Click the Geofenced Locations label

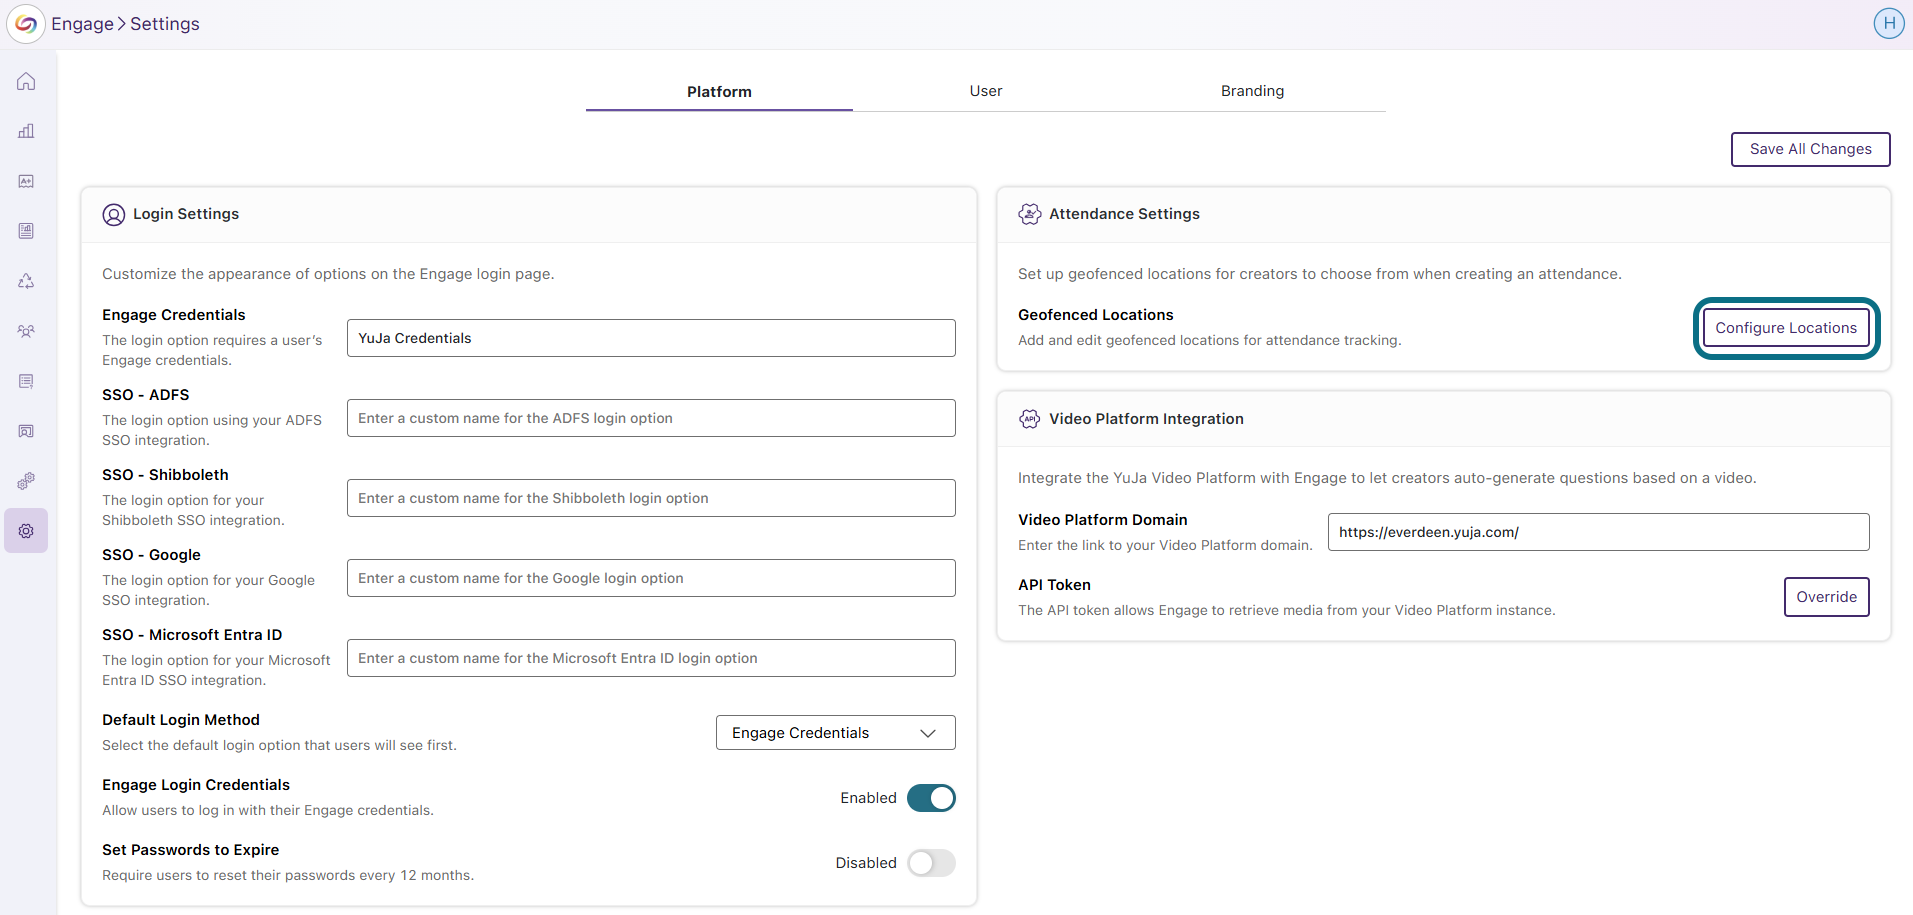pyautogui.click(x=1095, y=315)
